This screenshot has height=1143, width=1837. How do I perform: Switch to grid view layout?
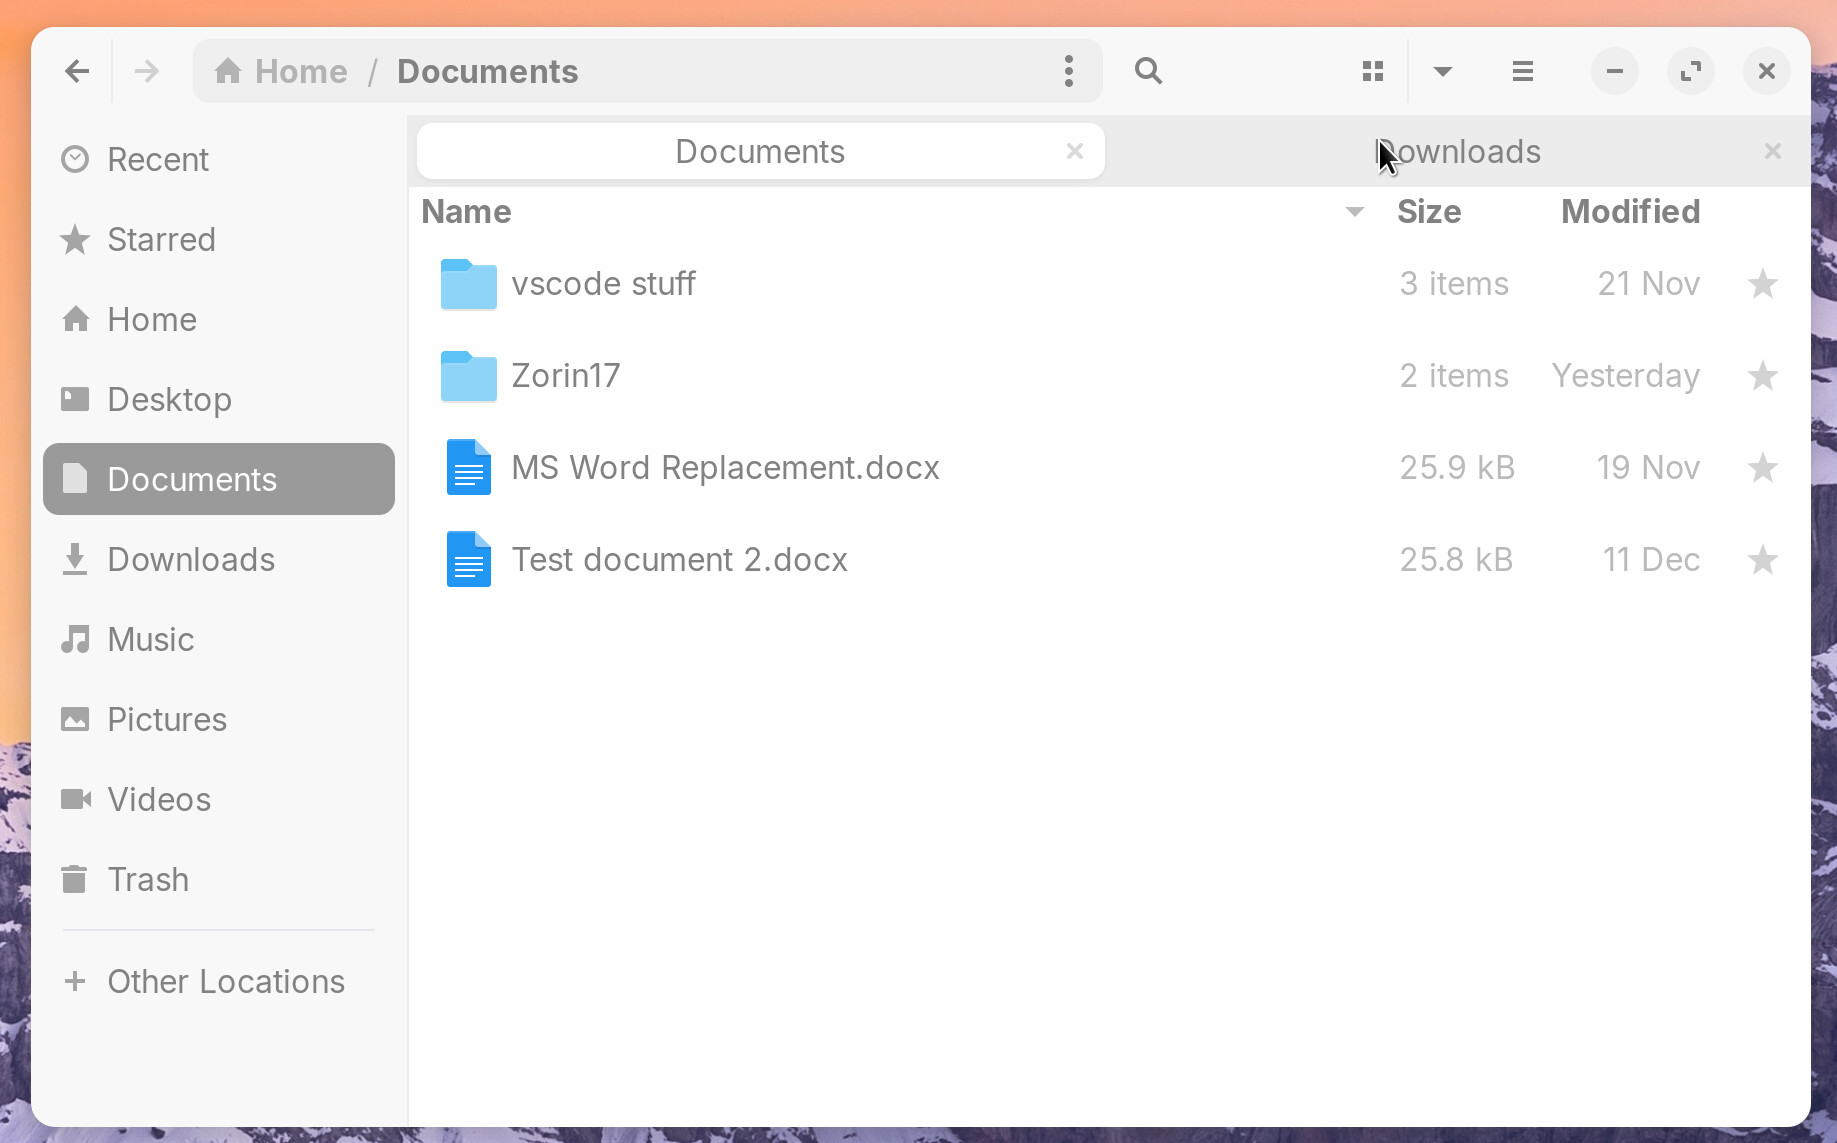coord(1371,71)
